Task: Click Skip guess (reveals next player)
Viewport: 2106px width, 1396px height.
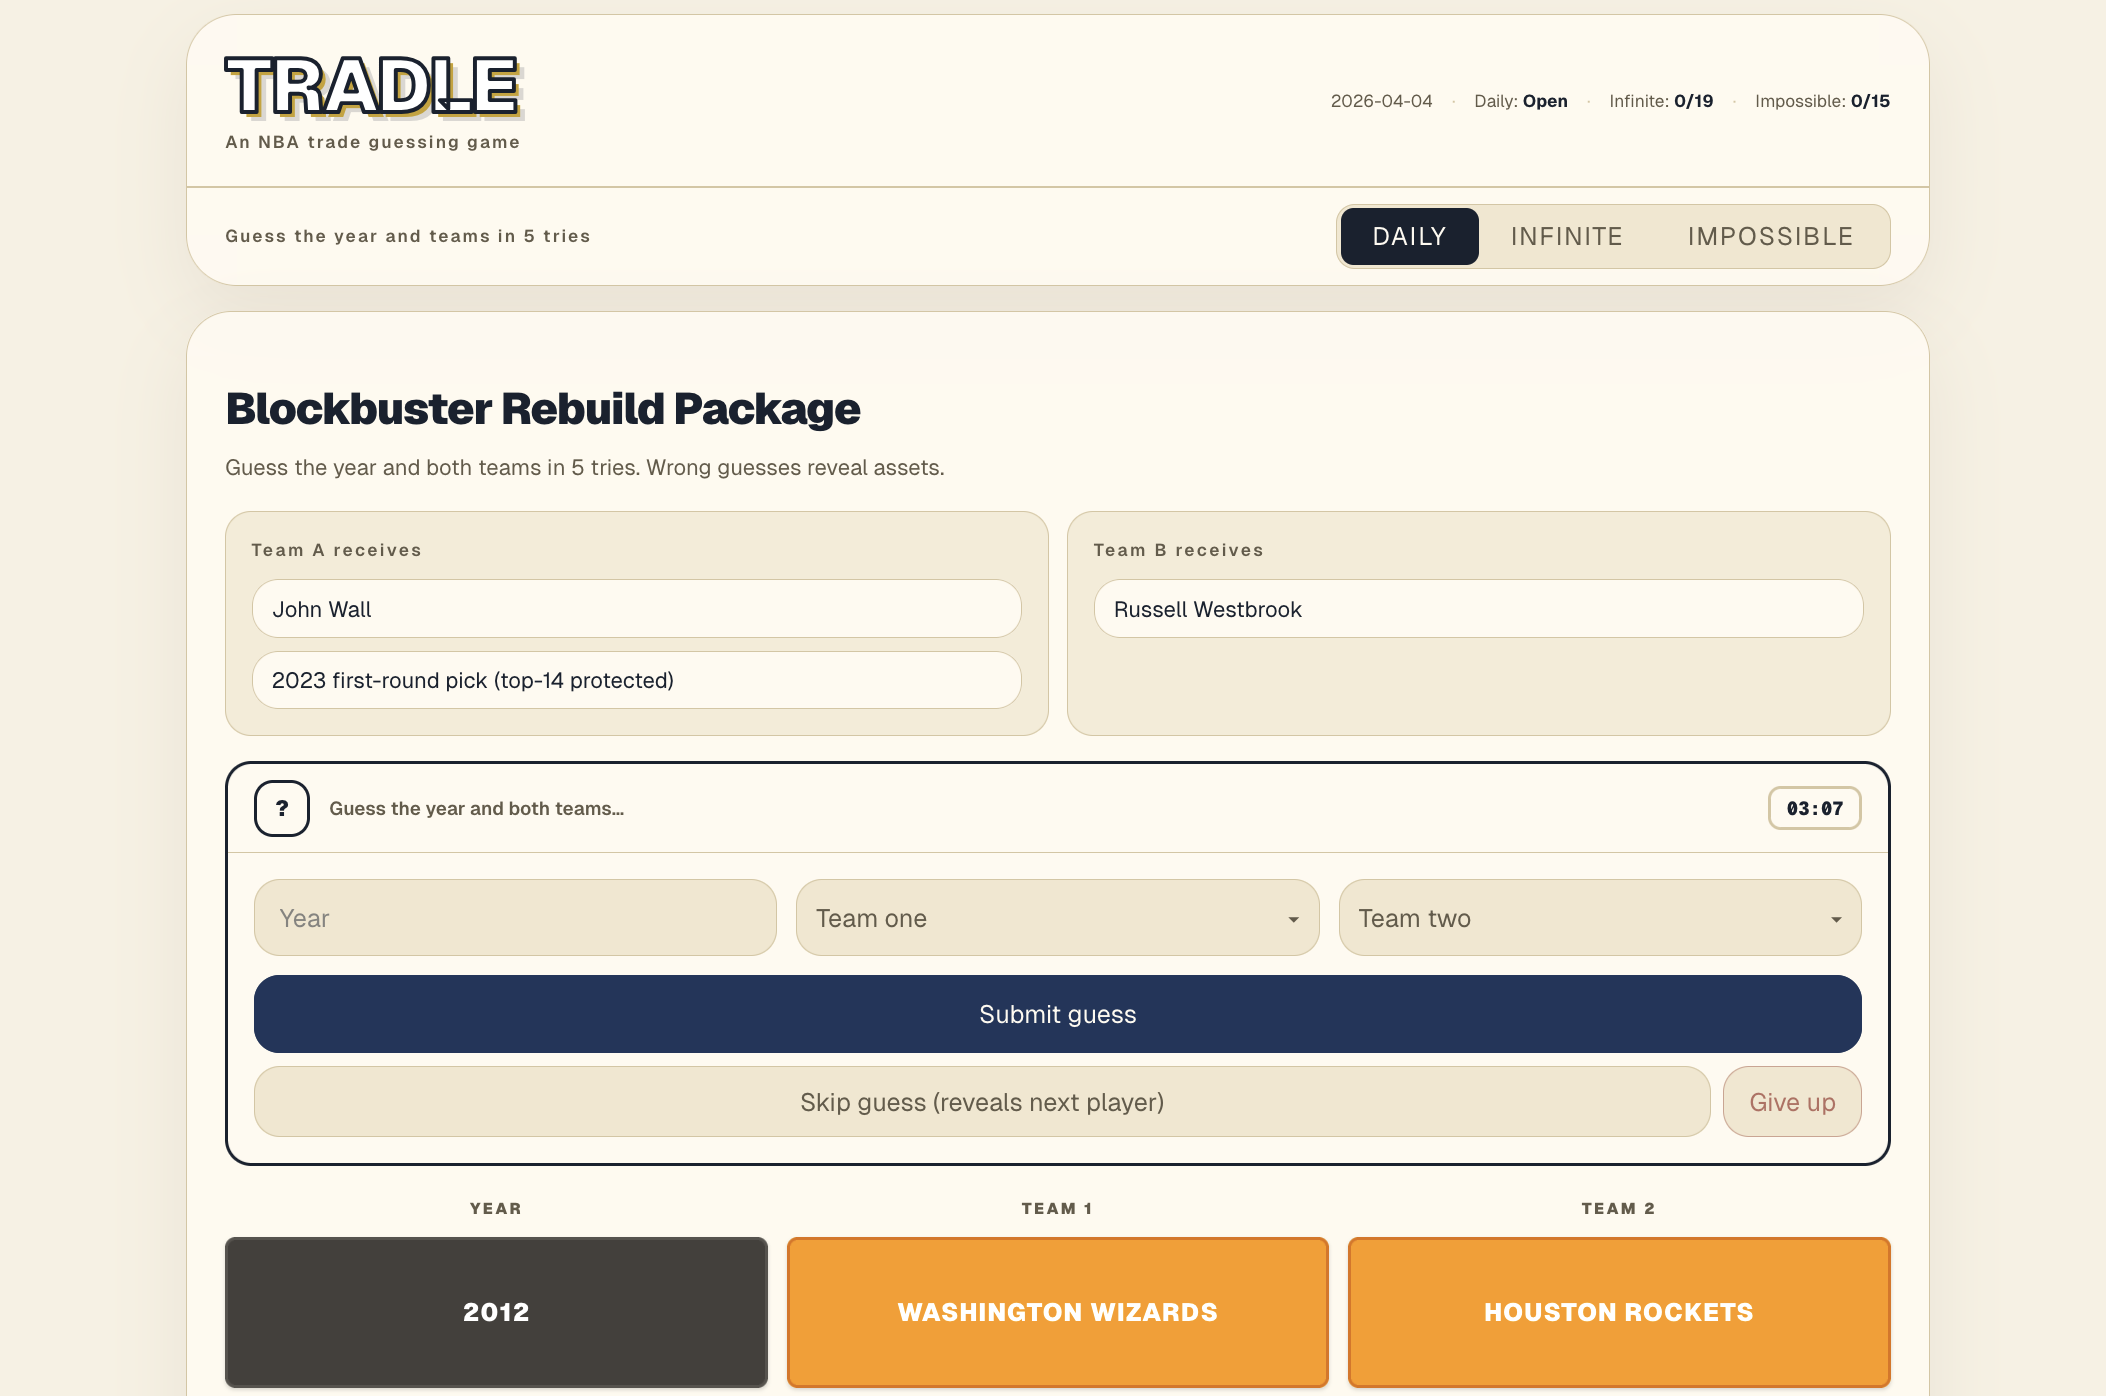Action: pyautogui.click(x=982, y=1102)
